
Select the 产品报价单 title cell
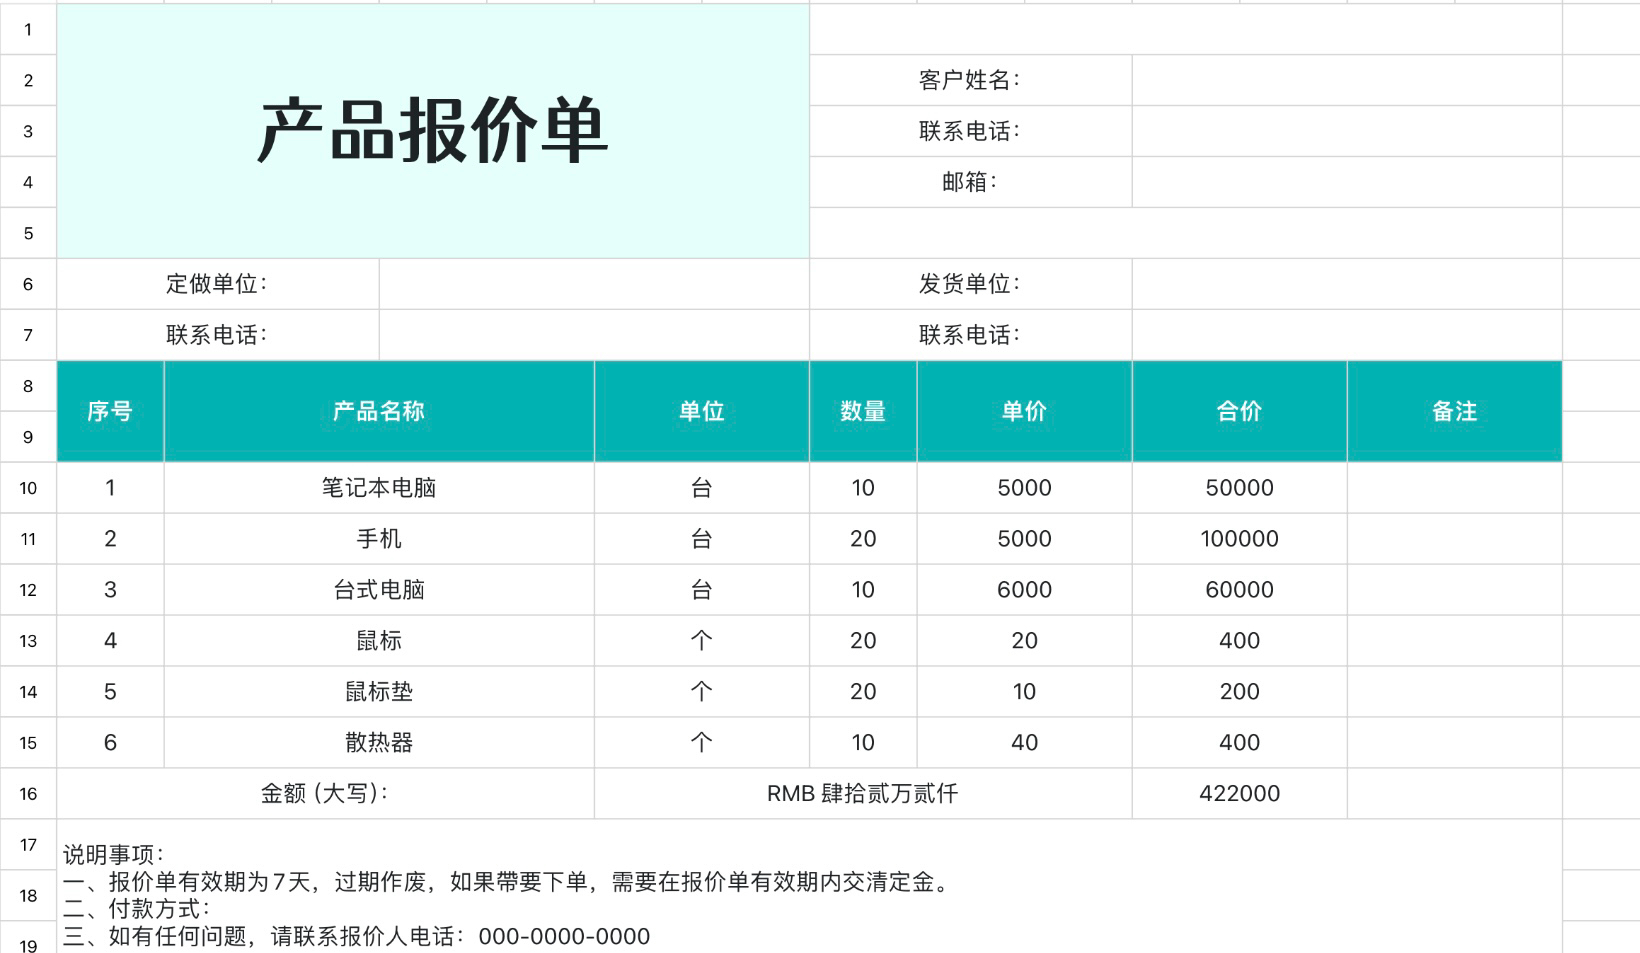tap(433, 131)
